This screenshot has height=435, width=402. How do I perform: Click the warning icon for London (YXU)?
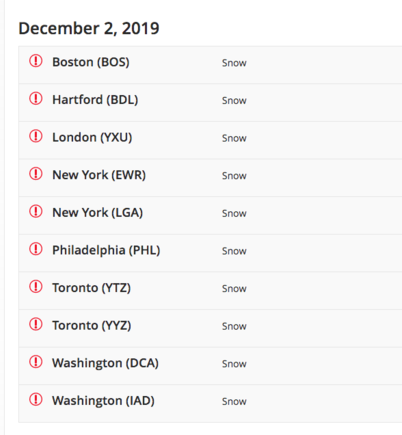tap(36, 136)
